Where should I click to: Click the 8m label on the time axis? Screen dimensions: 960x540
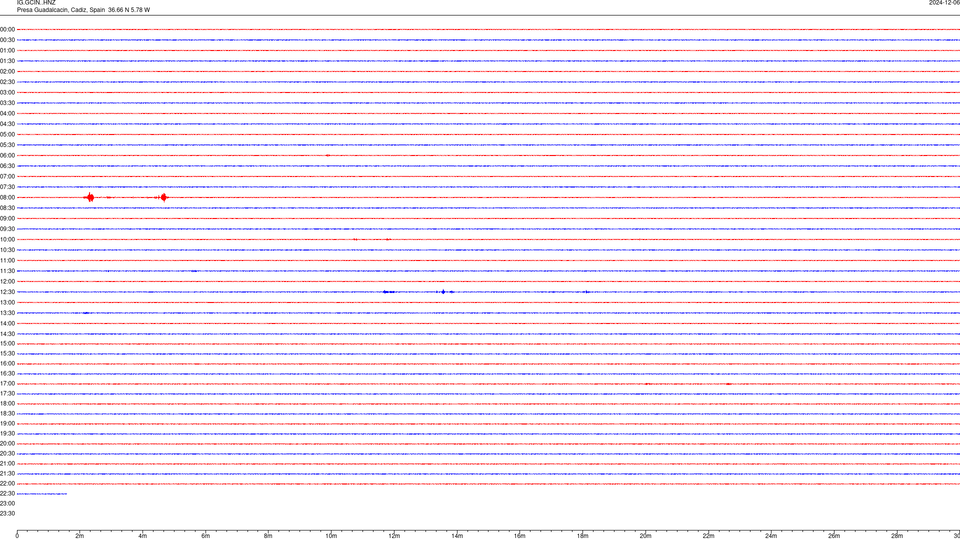click(x=268, y=536)
